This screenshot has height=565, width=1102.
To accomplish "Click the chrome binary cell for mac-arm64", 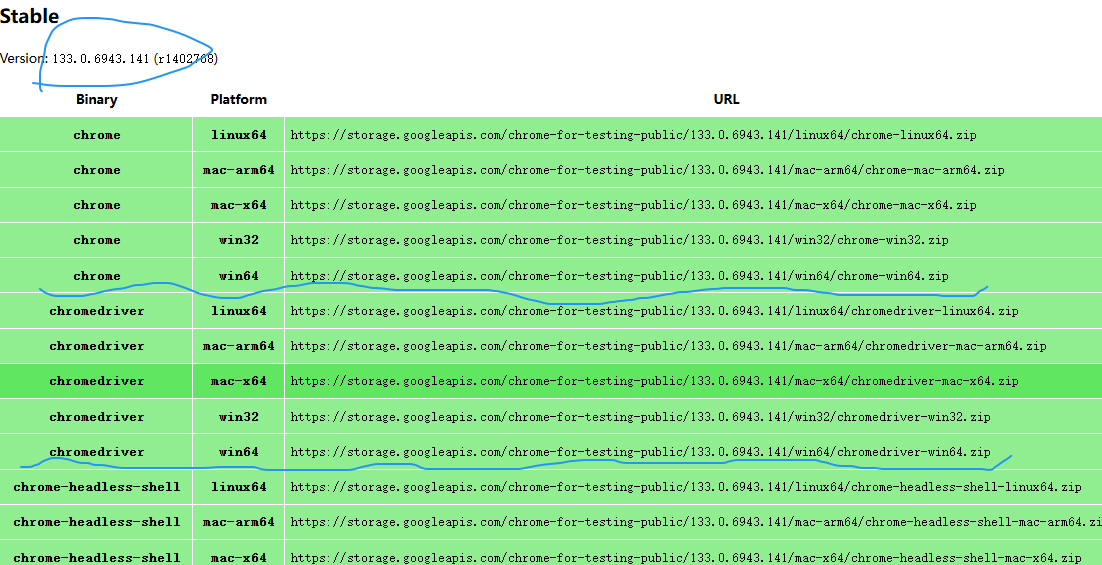I will click(96, 170).
